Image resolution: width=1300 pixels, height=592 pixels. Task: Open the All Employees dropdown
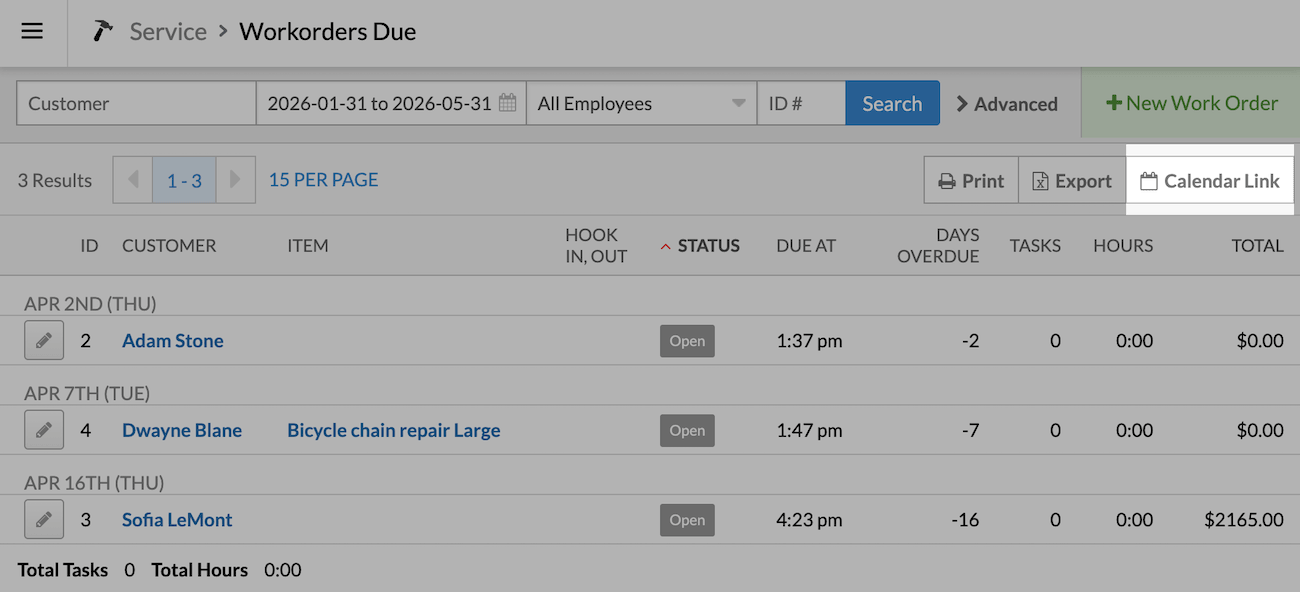point(641,103)
